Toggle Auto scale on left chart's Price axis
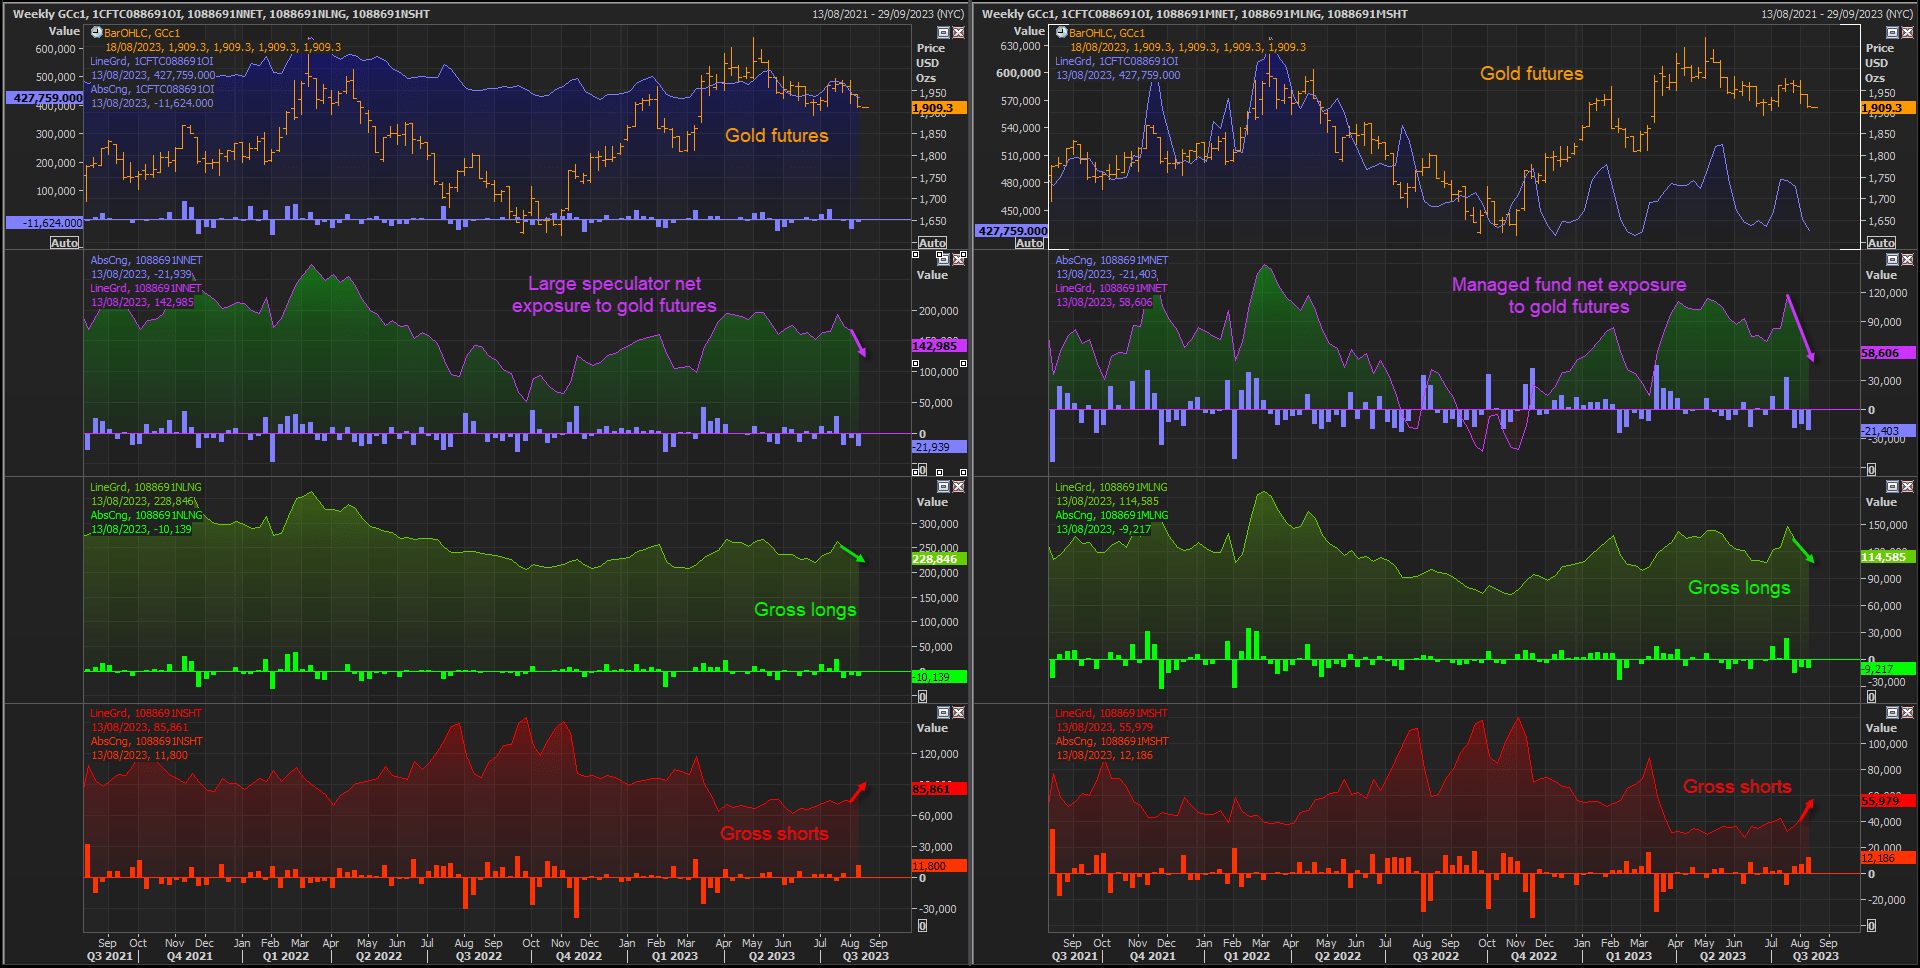Screen dimensions: 1920x968 pyautogui.click(x=932, y=243)
